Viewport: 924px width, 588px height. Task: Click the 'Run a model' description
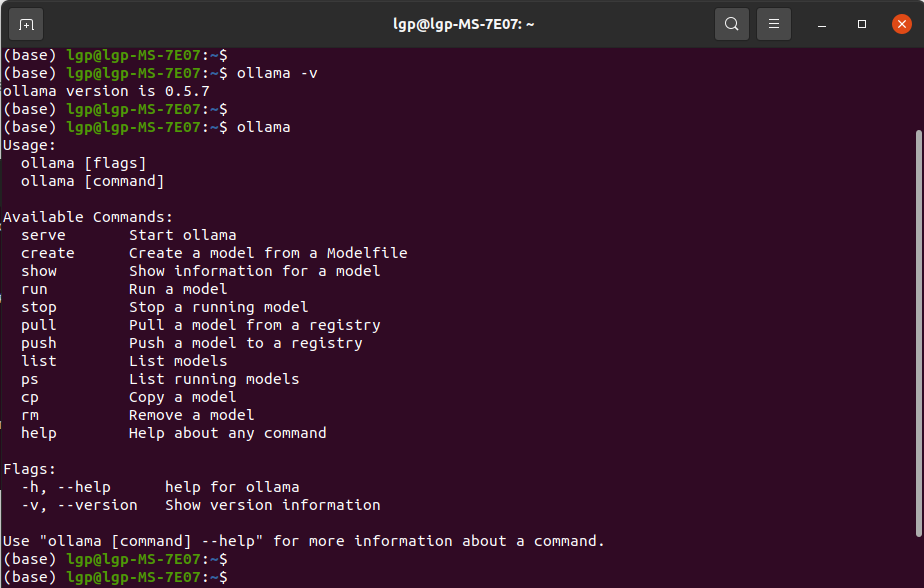(x=178, y=289)
